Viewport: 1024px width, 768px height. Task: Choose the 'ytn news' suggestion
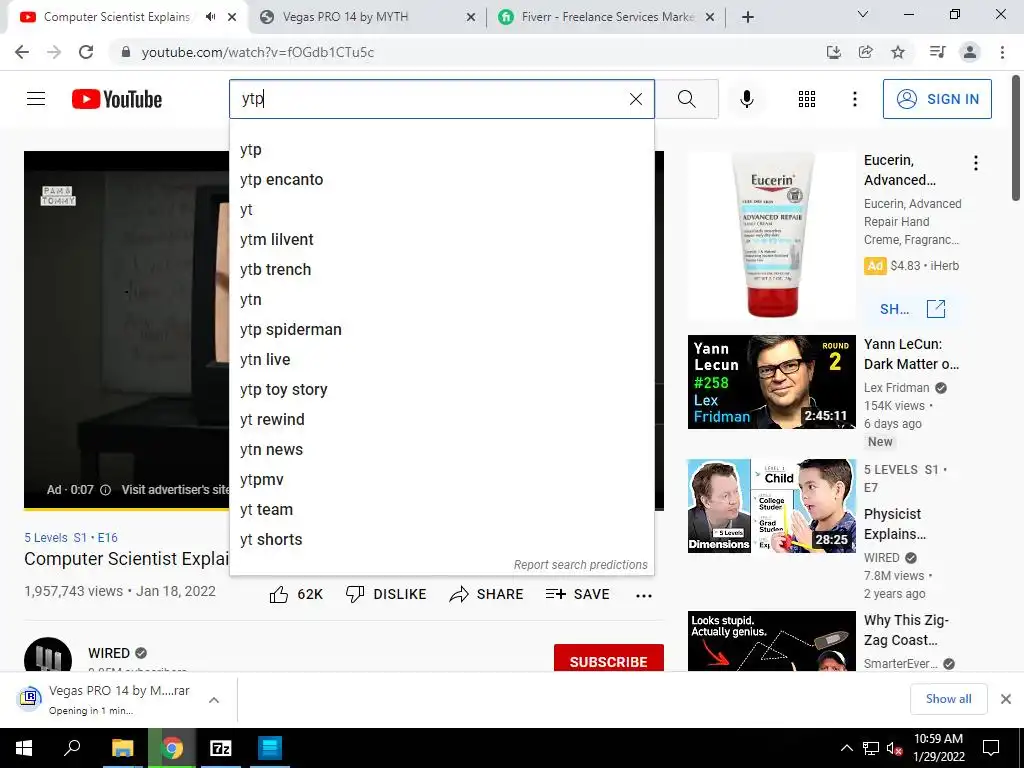441,450
